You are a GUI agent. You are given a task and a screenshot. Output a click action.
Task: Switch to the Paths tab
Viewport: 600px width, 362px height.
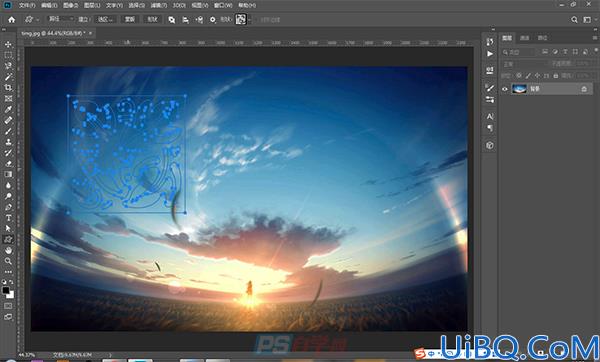pos(542,38)
